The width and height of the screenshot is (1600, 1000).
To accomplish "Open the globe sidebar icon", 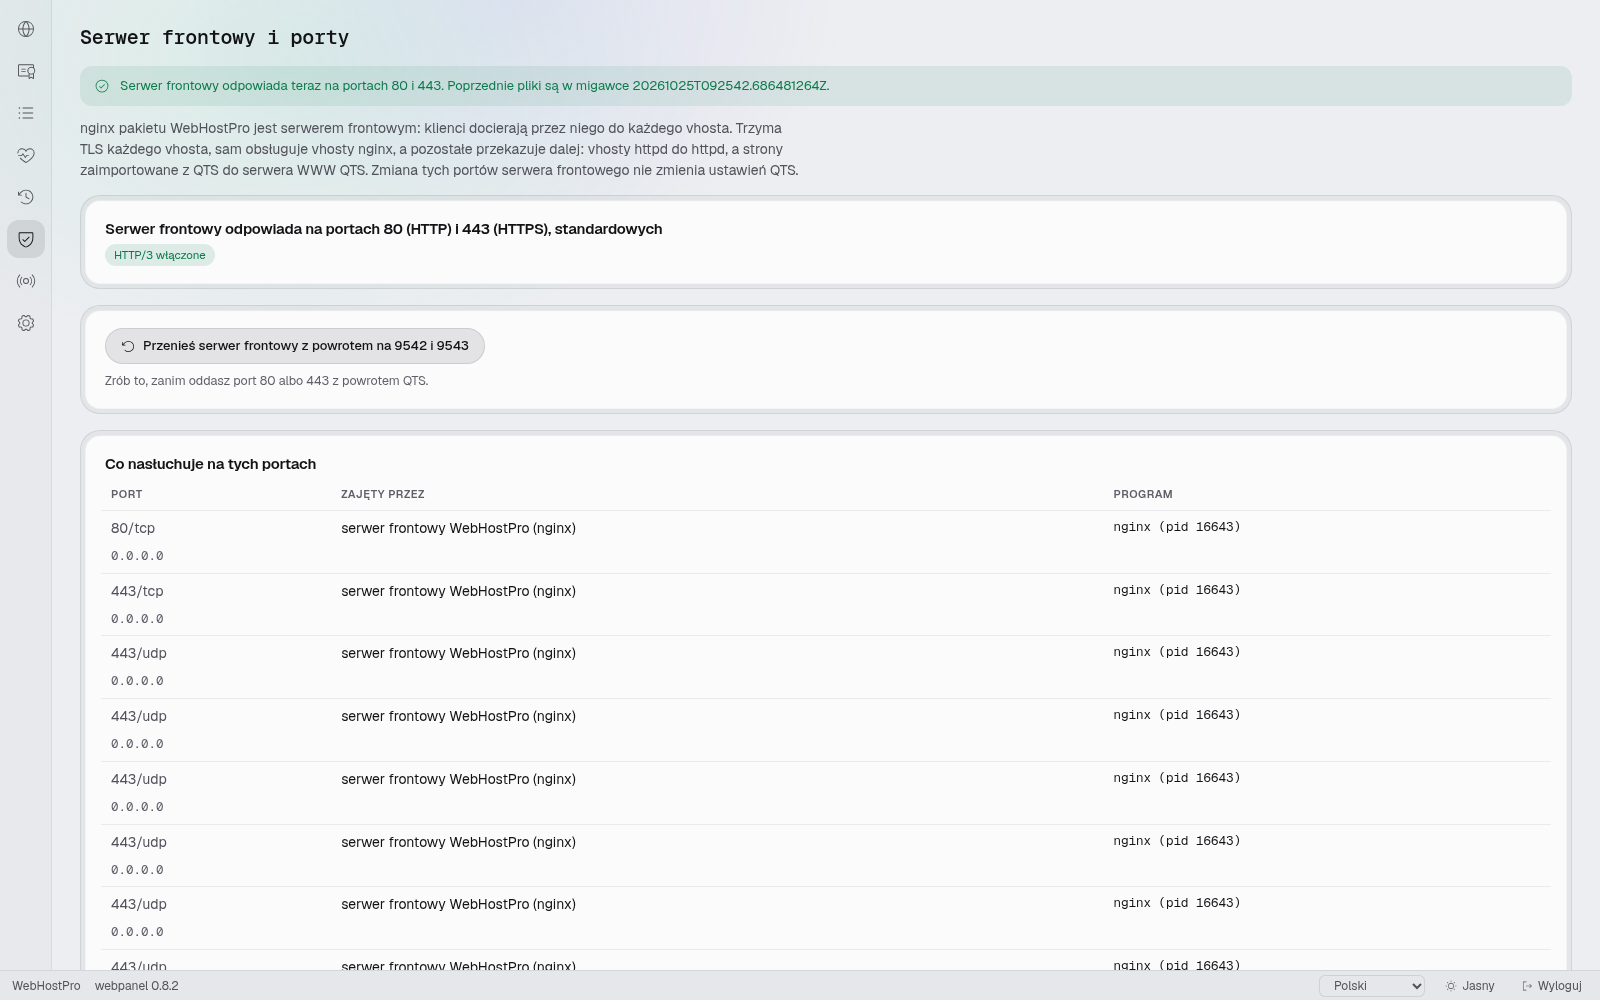I will pyautogui.click(x=26, y=29).
